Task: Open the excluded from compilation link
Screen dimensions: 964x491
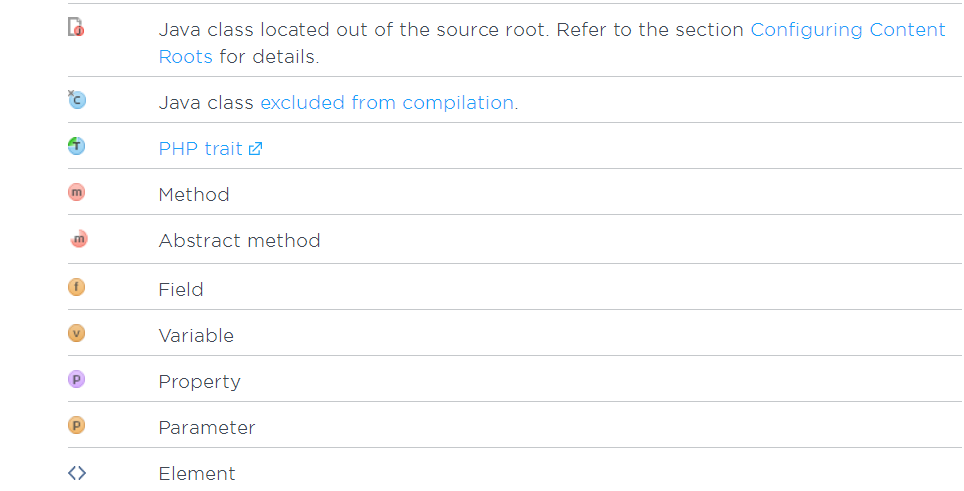Action: pos(387,102)
